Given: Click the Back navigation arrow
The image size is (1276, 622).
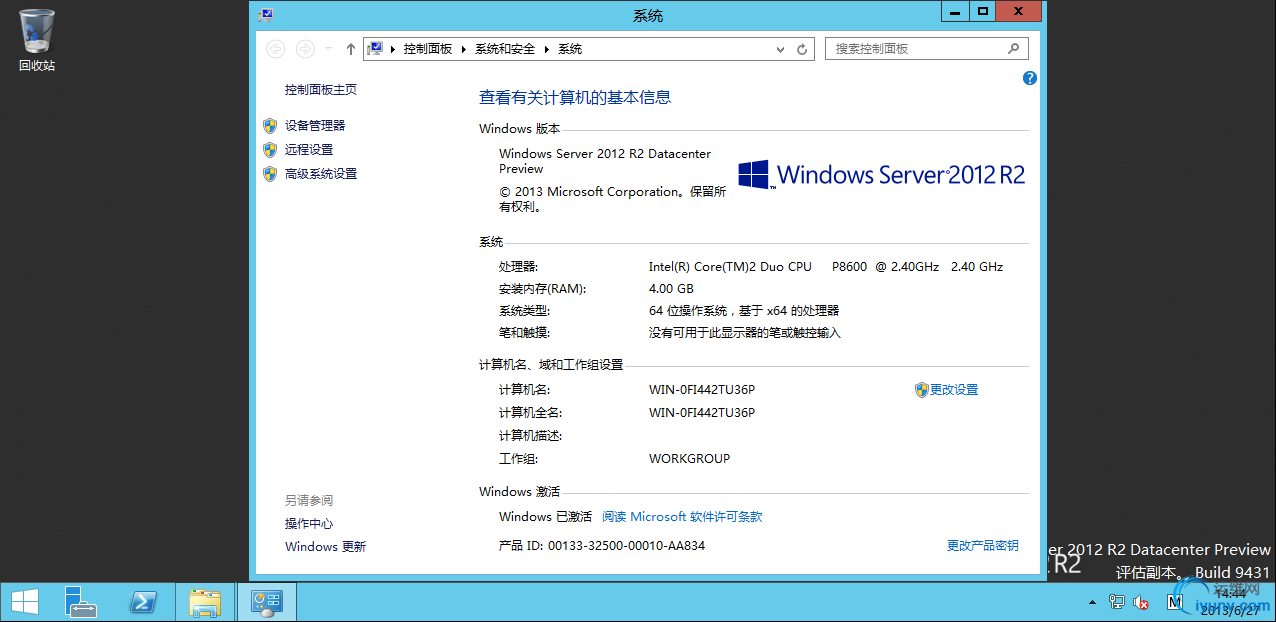Looking at the screenshot, I should click(x=276, y=49).
